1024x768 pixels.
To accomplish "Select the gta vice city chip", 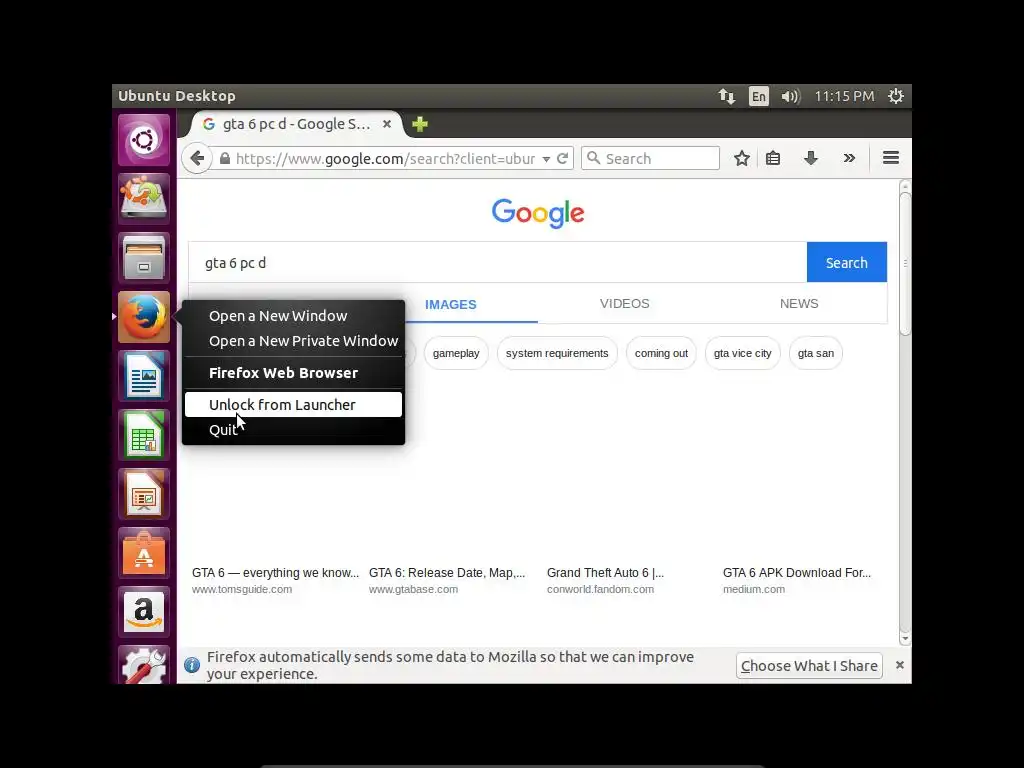I will click(743, 353).
